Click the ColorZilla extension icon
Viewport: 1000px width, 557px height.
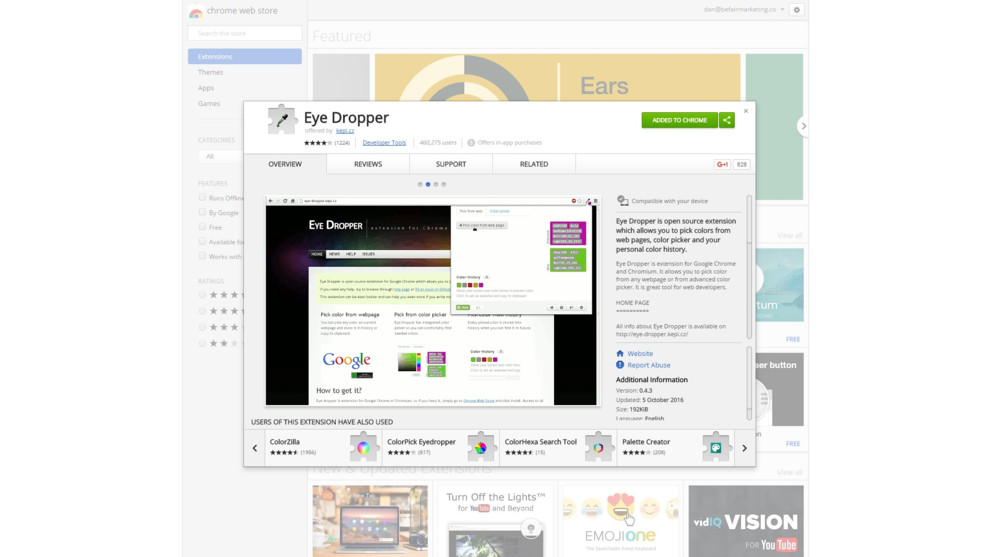[364, 447]
